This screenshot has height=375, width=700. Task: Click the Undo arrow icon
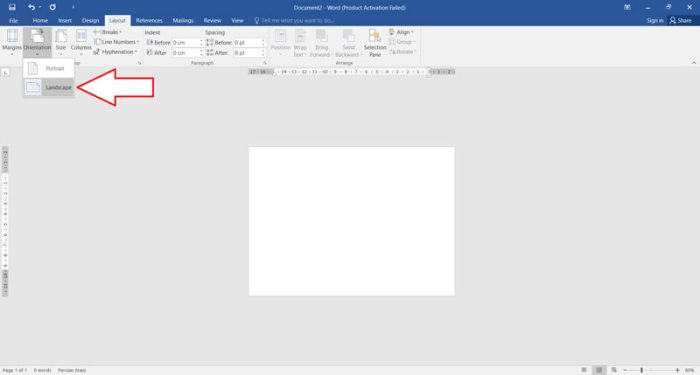pyautogui.click(x=31, y=7)
